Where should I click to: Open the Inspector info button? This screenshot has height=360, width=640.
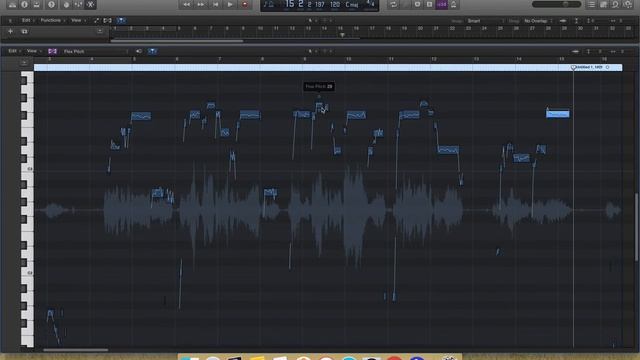coord(24,4)
